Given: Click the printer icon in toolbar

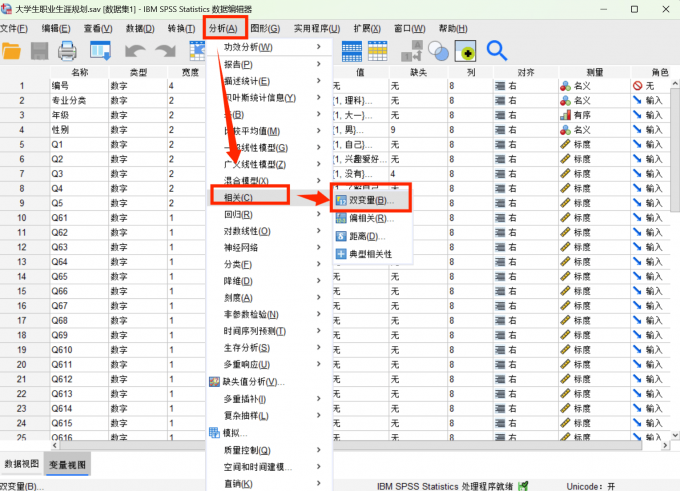Looking at the screenshot, I should point(67,51).
